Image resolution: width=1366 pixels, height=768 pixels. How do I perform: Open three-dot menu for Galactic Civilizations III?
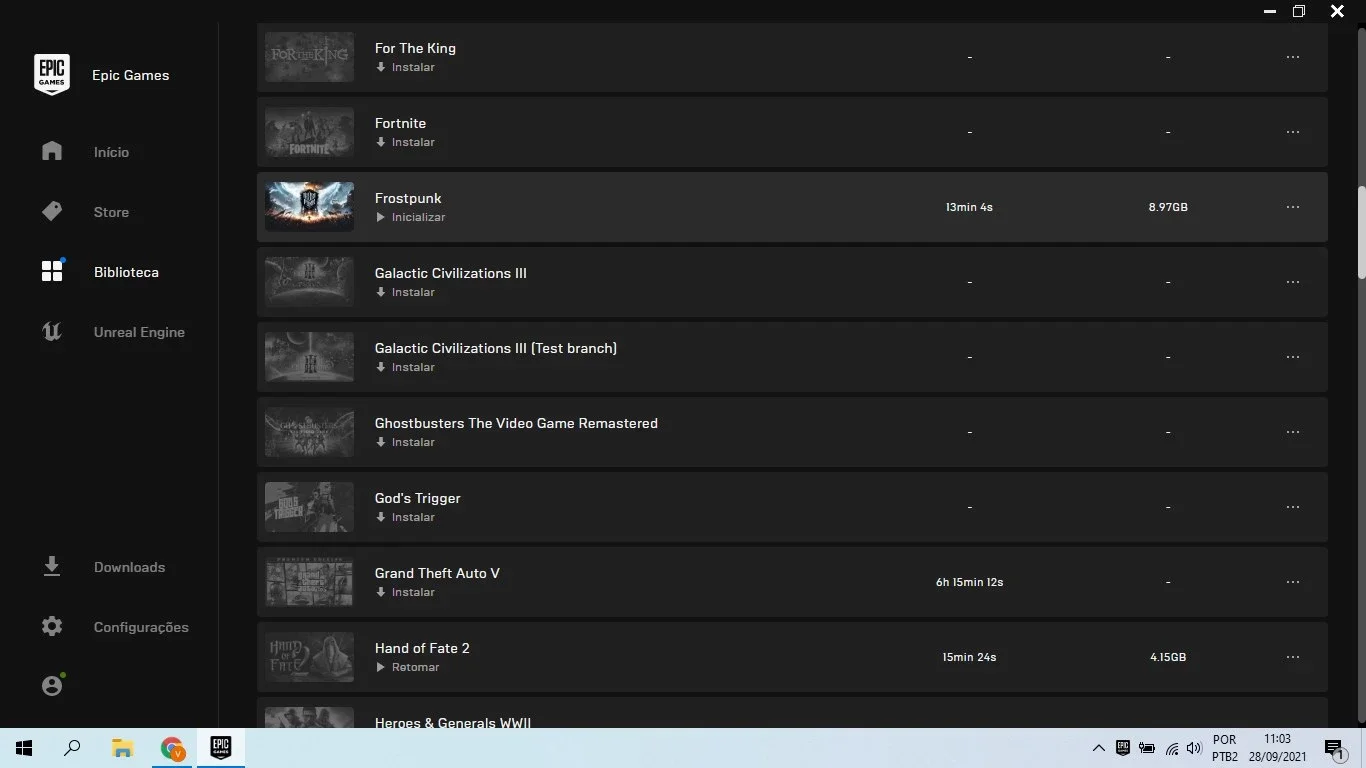pyautogui.click(x=1293, y=282)
